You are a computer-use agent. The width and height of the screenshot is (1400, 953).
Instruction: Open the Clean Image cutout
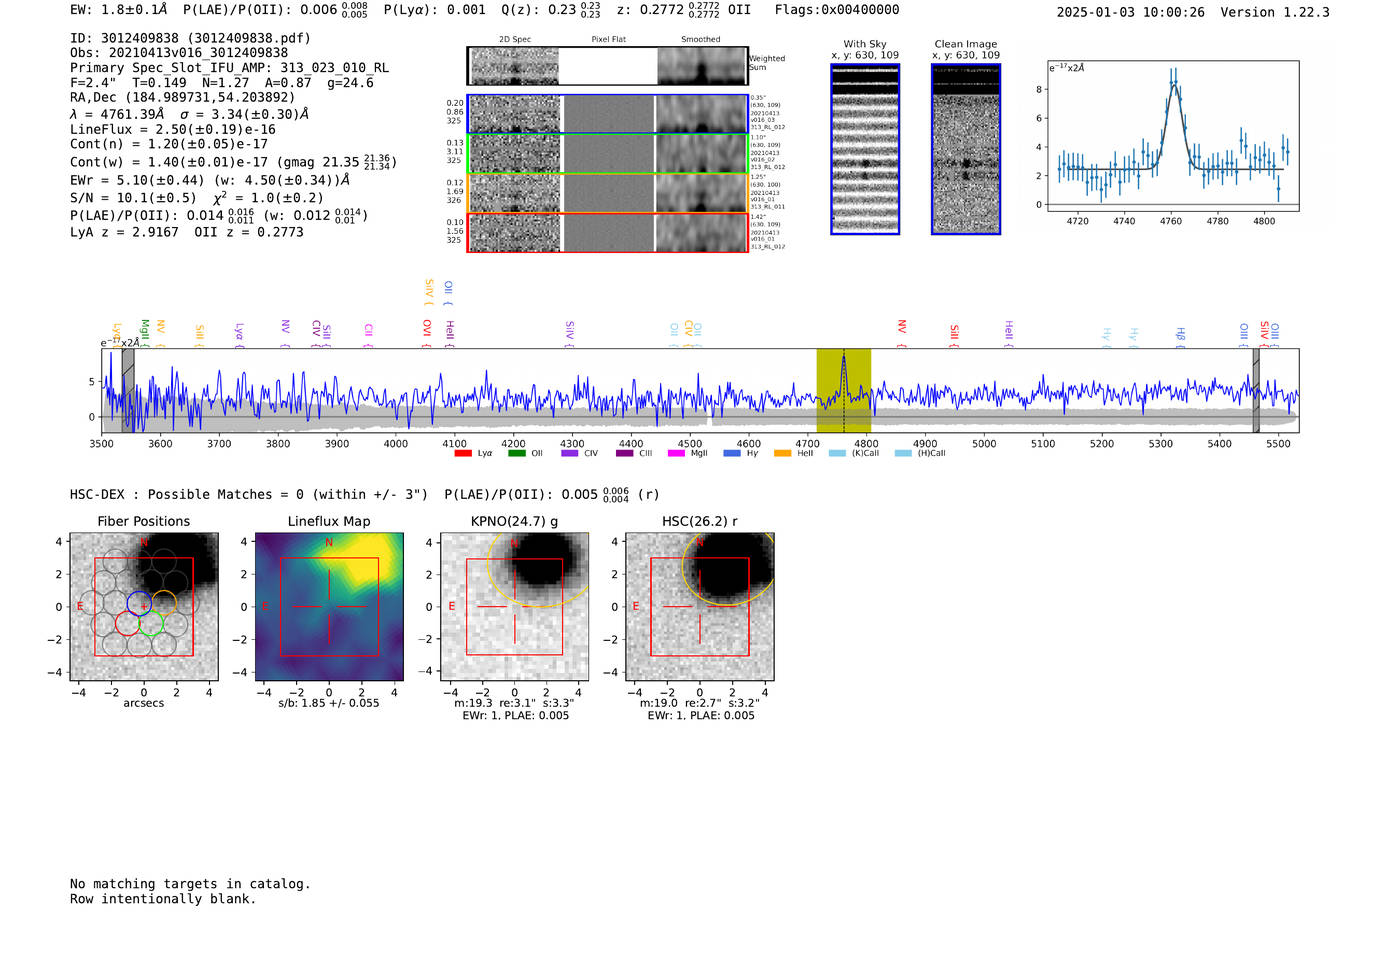pos(966,149)
